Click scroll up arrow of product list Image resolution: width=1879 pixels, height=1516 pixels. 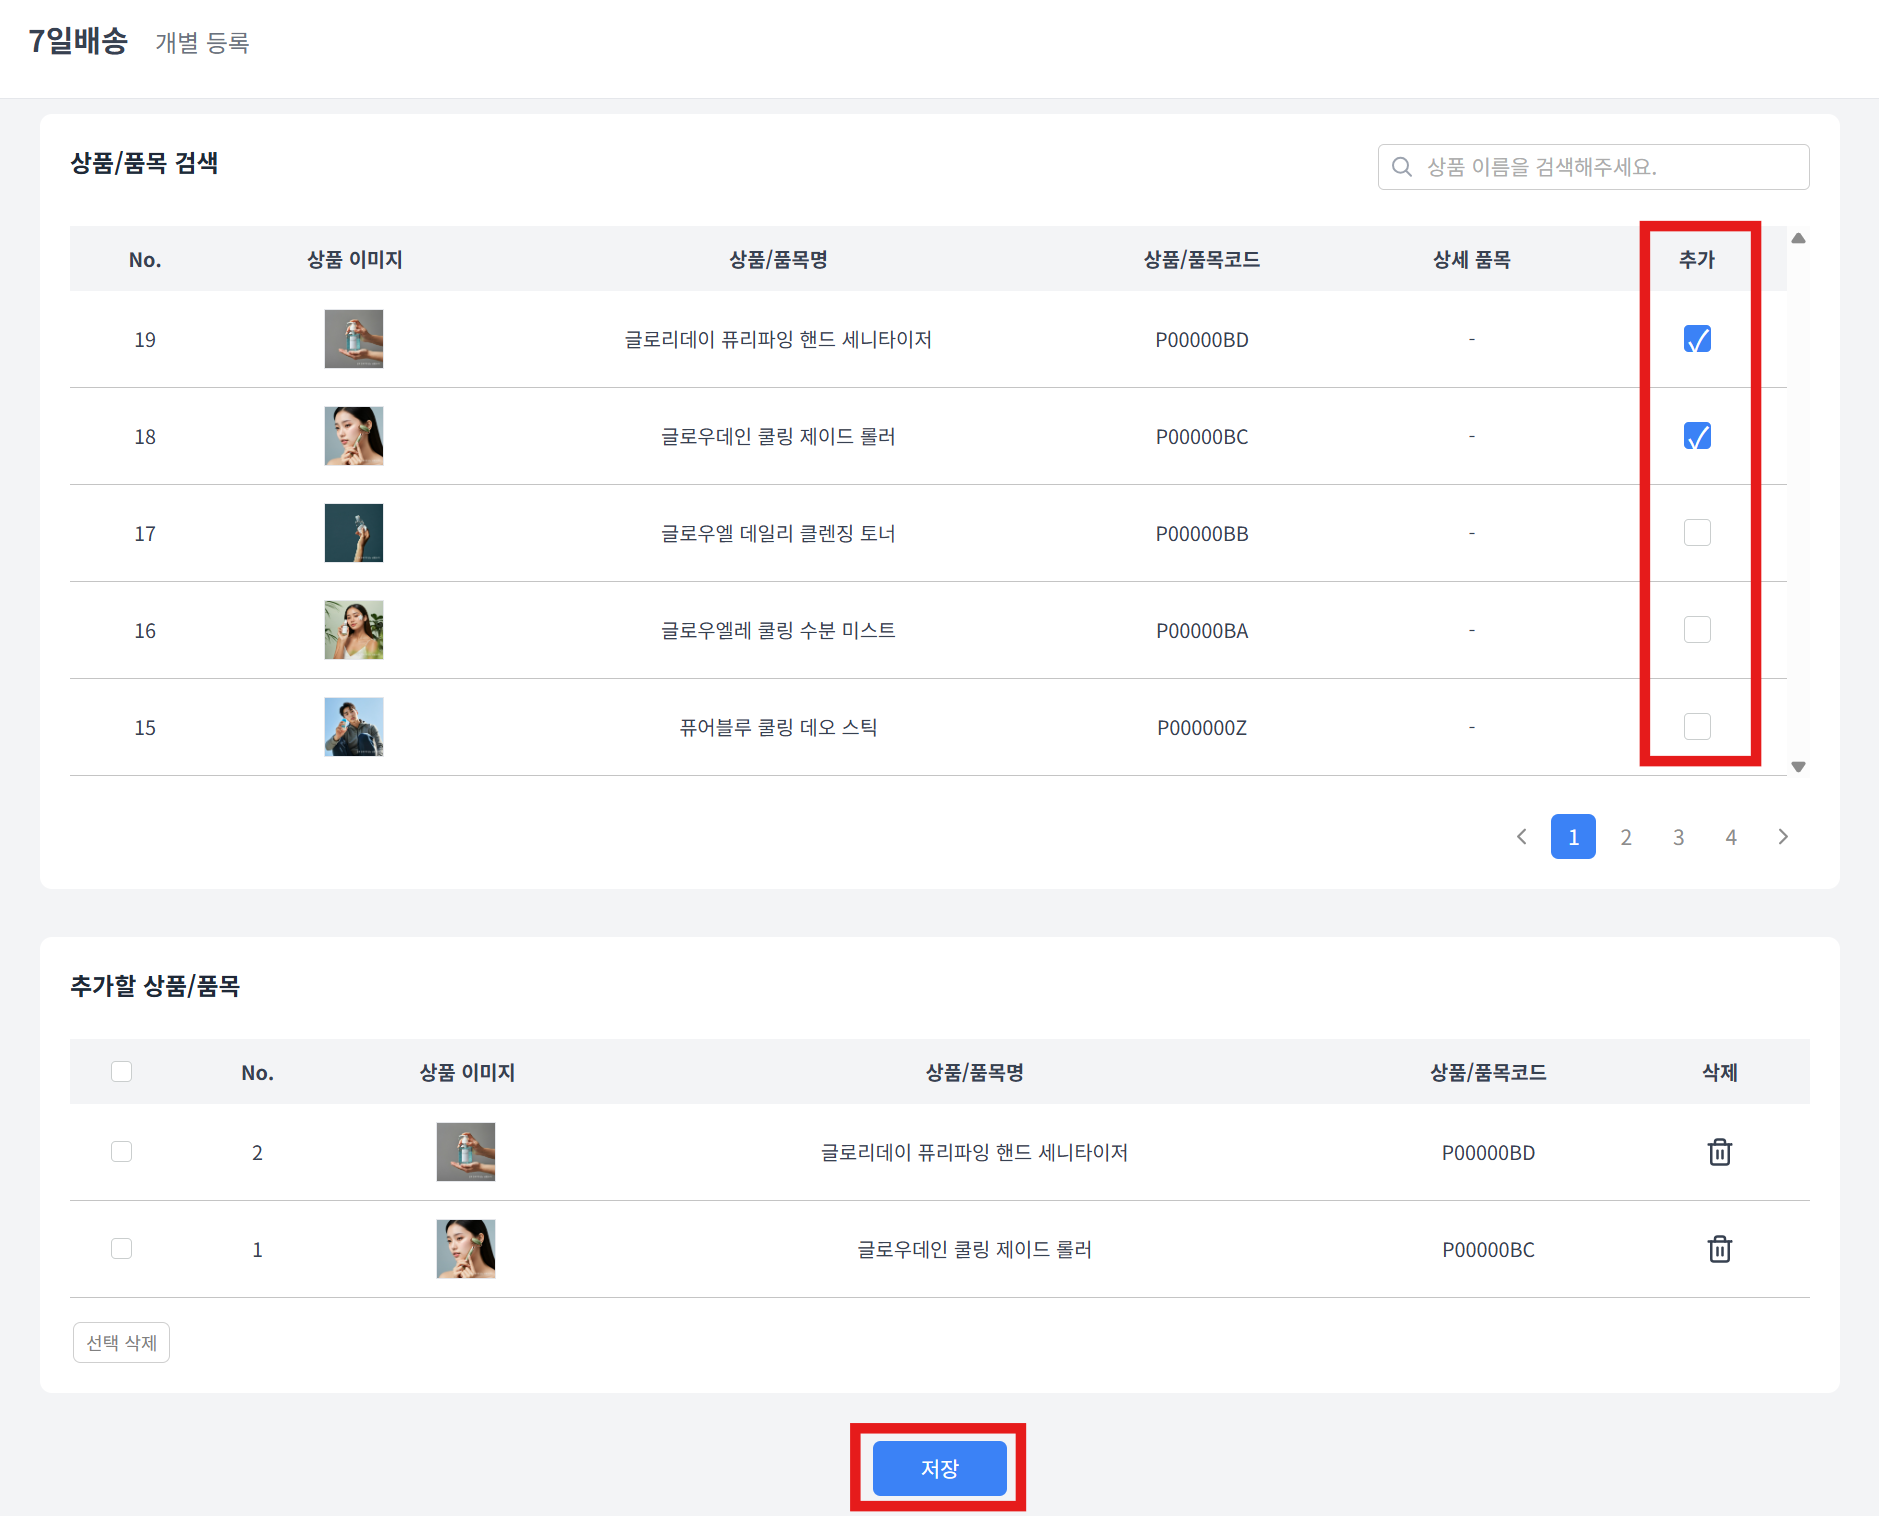point(1798,238)
